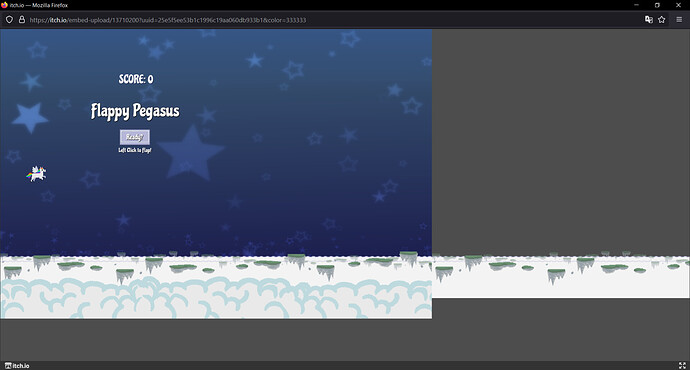This screenshot has height=370, width=690.
Task: Open tracking protection shield panel
Action: (9, 20)
